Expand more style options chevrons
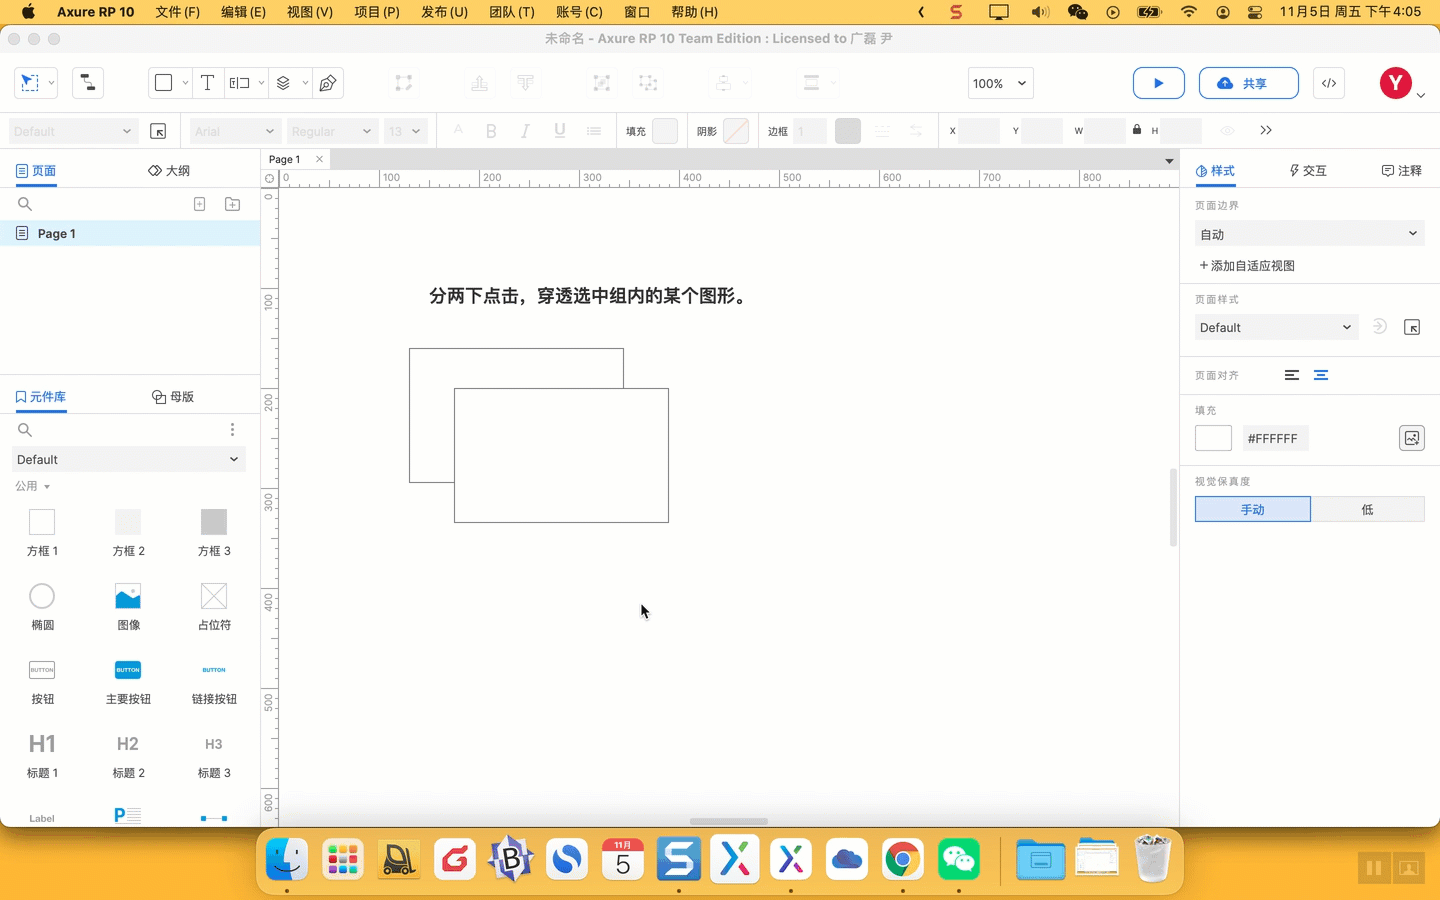 [1266, 130]
